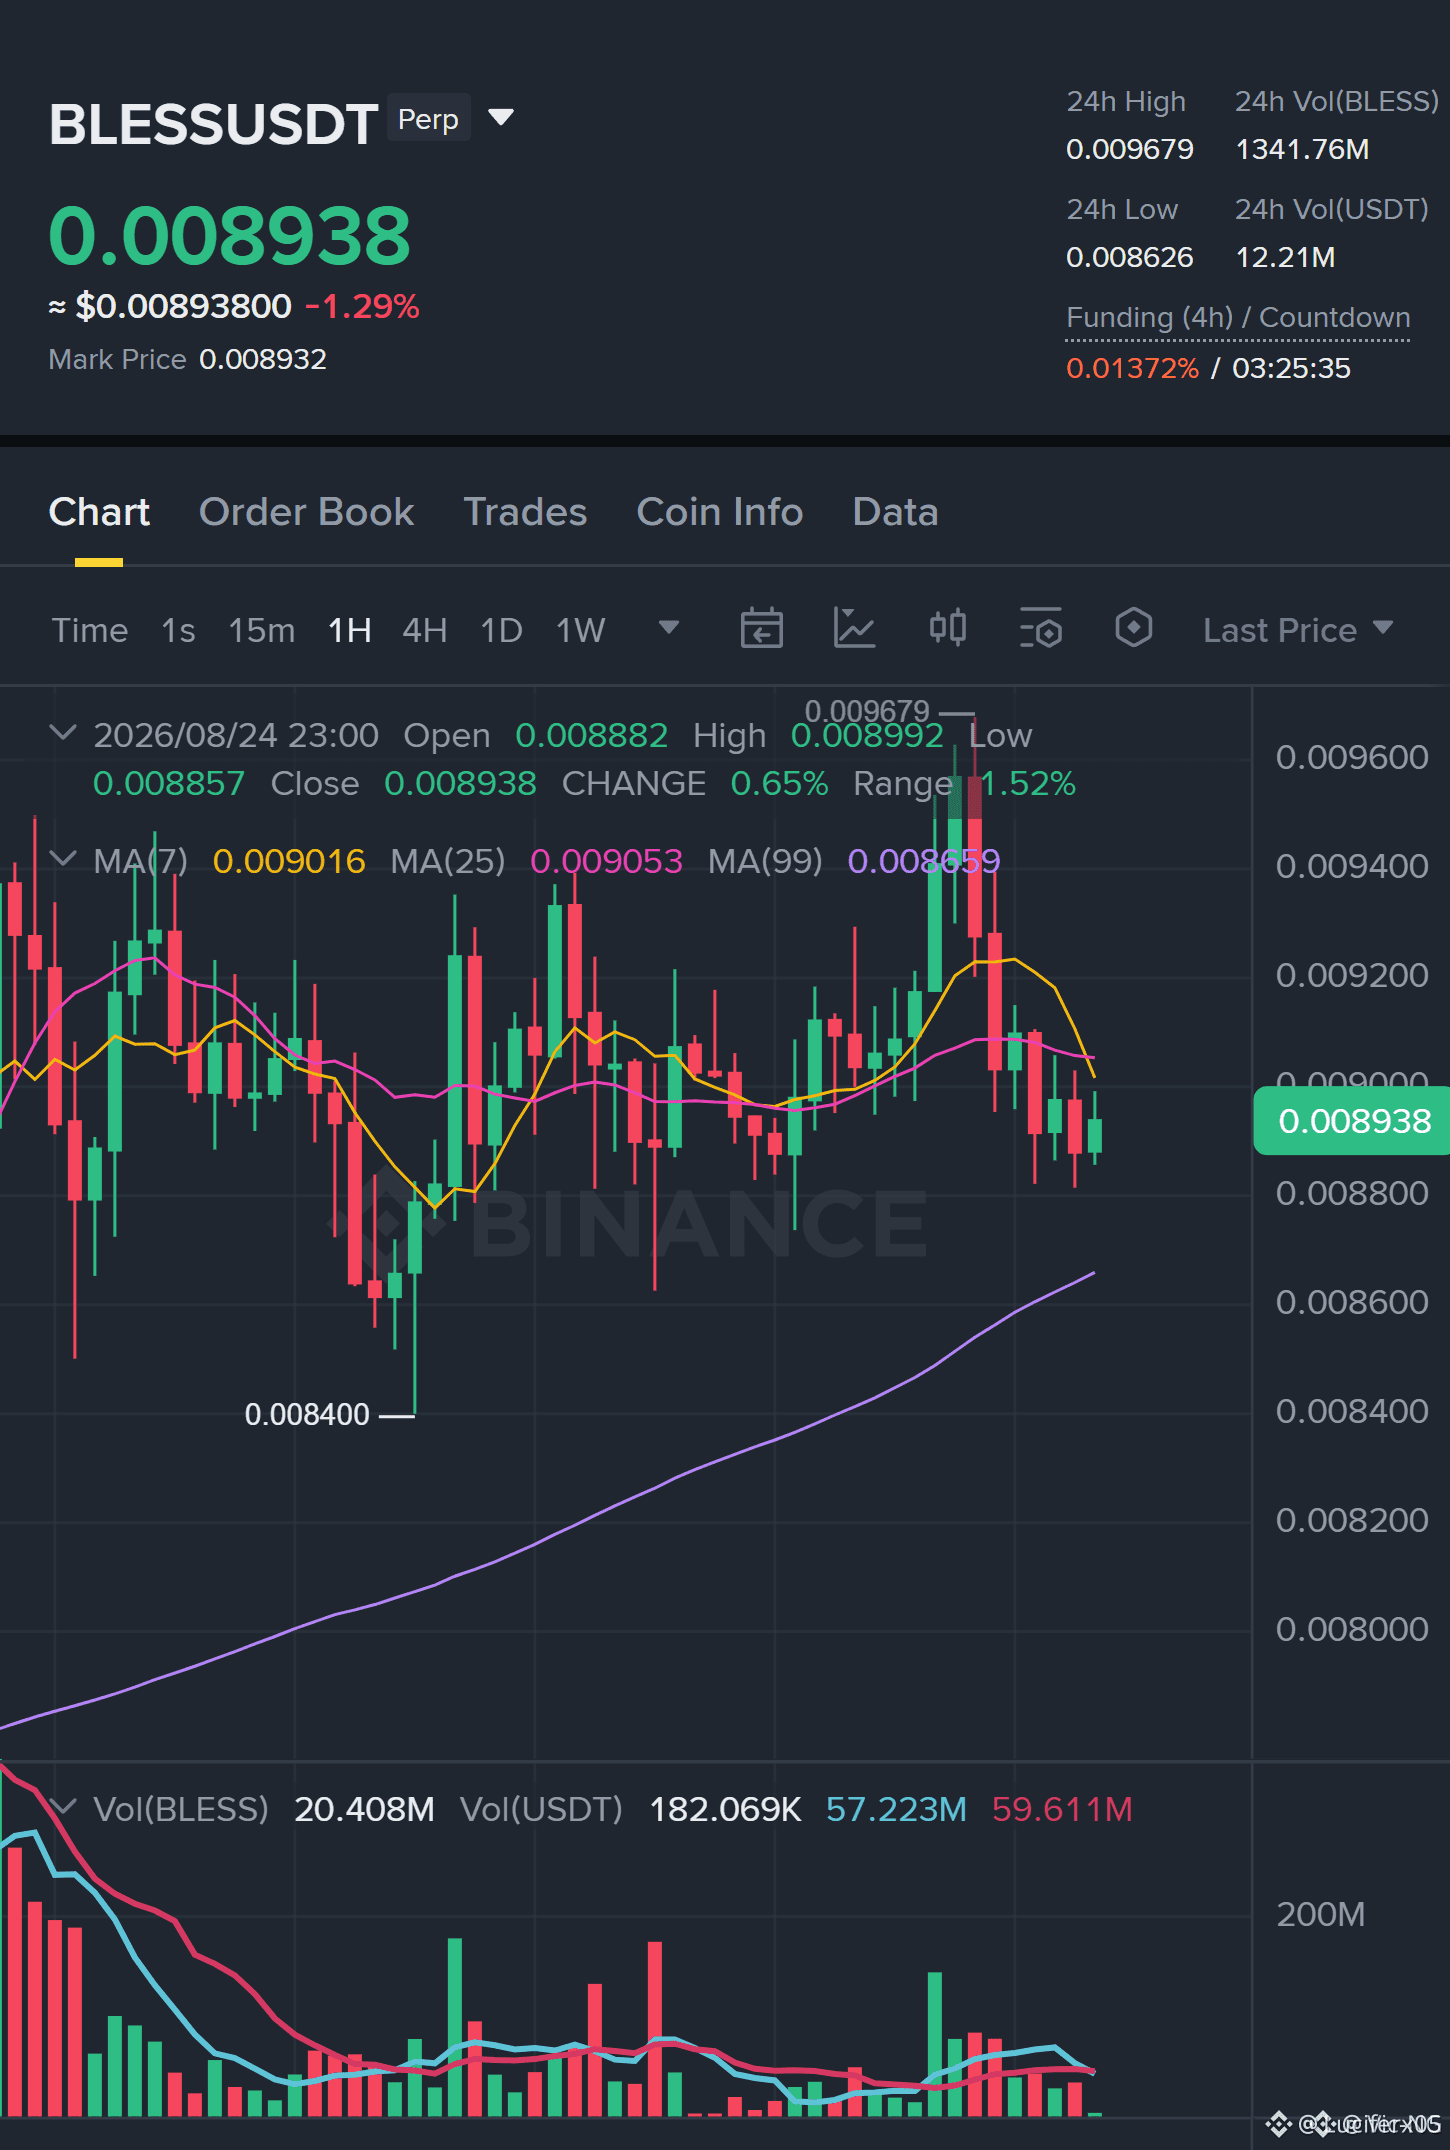The width and height of the screenshot is (1450, 2150).
Task: Click the current price tag 0.008938 on axis
Action: pyautogui.click(x=1352, y=1121)
